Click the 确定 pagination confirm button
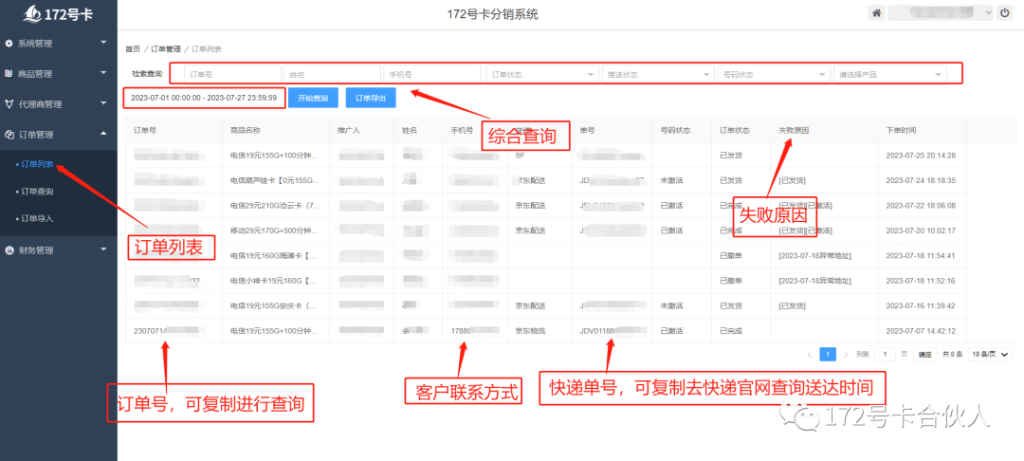 click(x=925, y=355)
